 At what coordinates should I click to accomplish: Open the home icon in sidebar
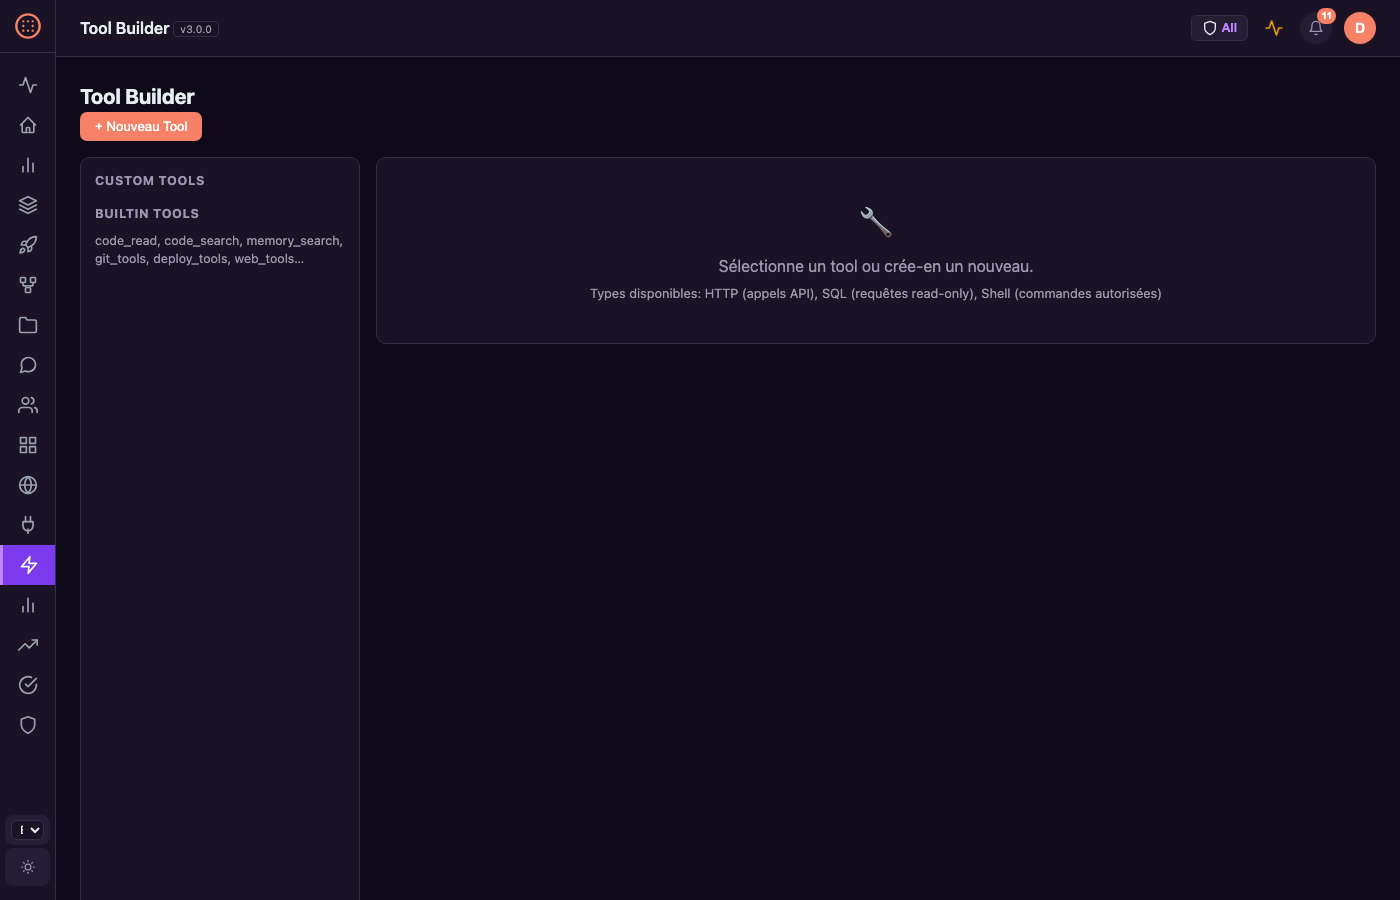point(28,125)
